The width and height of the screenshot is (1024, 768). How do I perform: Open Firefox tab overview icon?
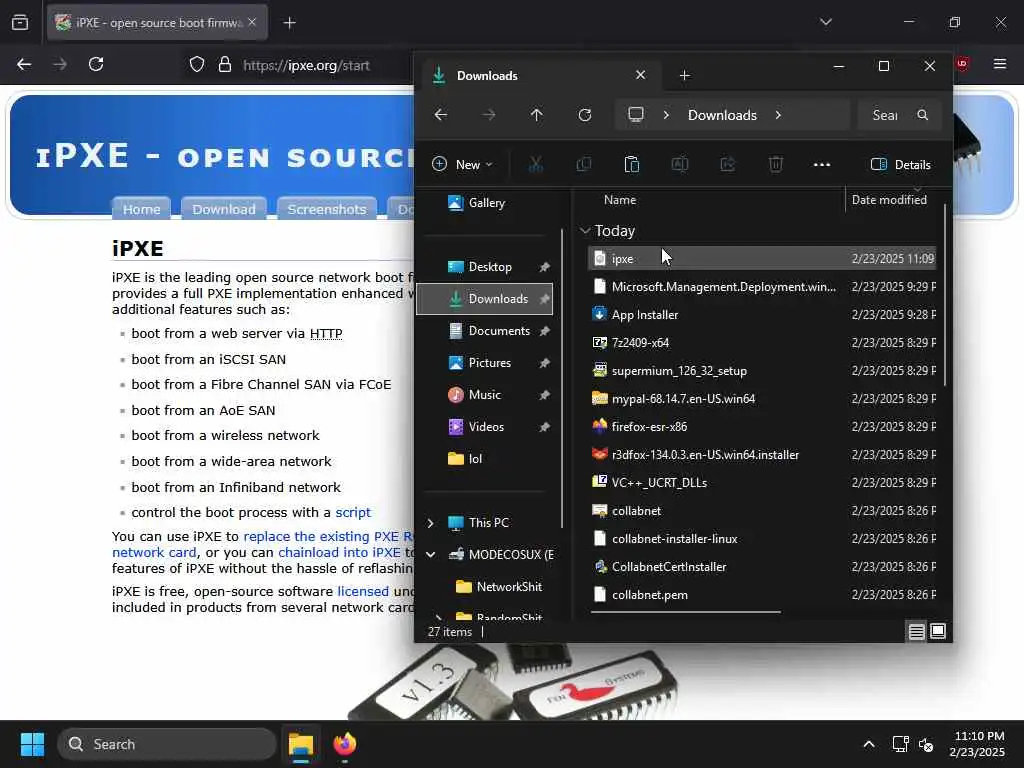[20, 22]
